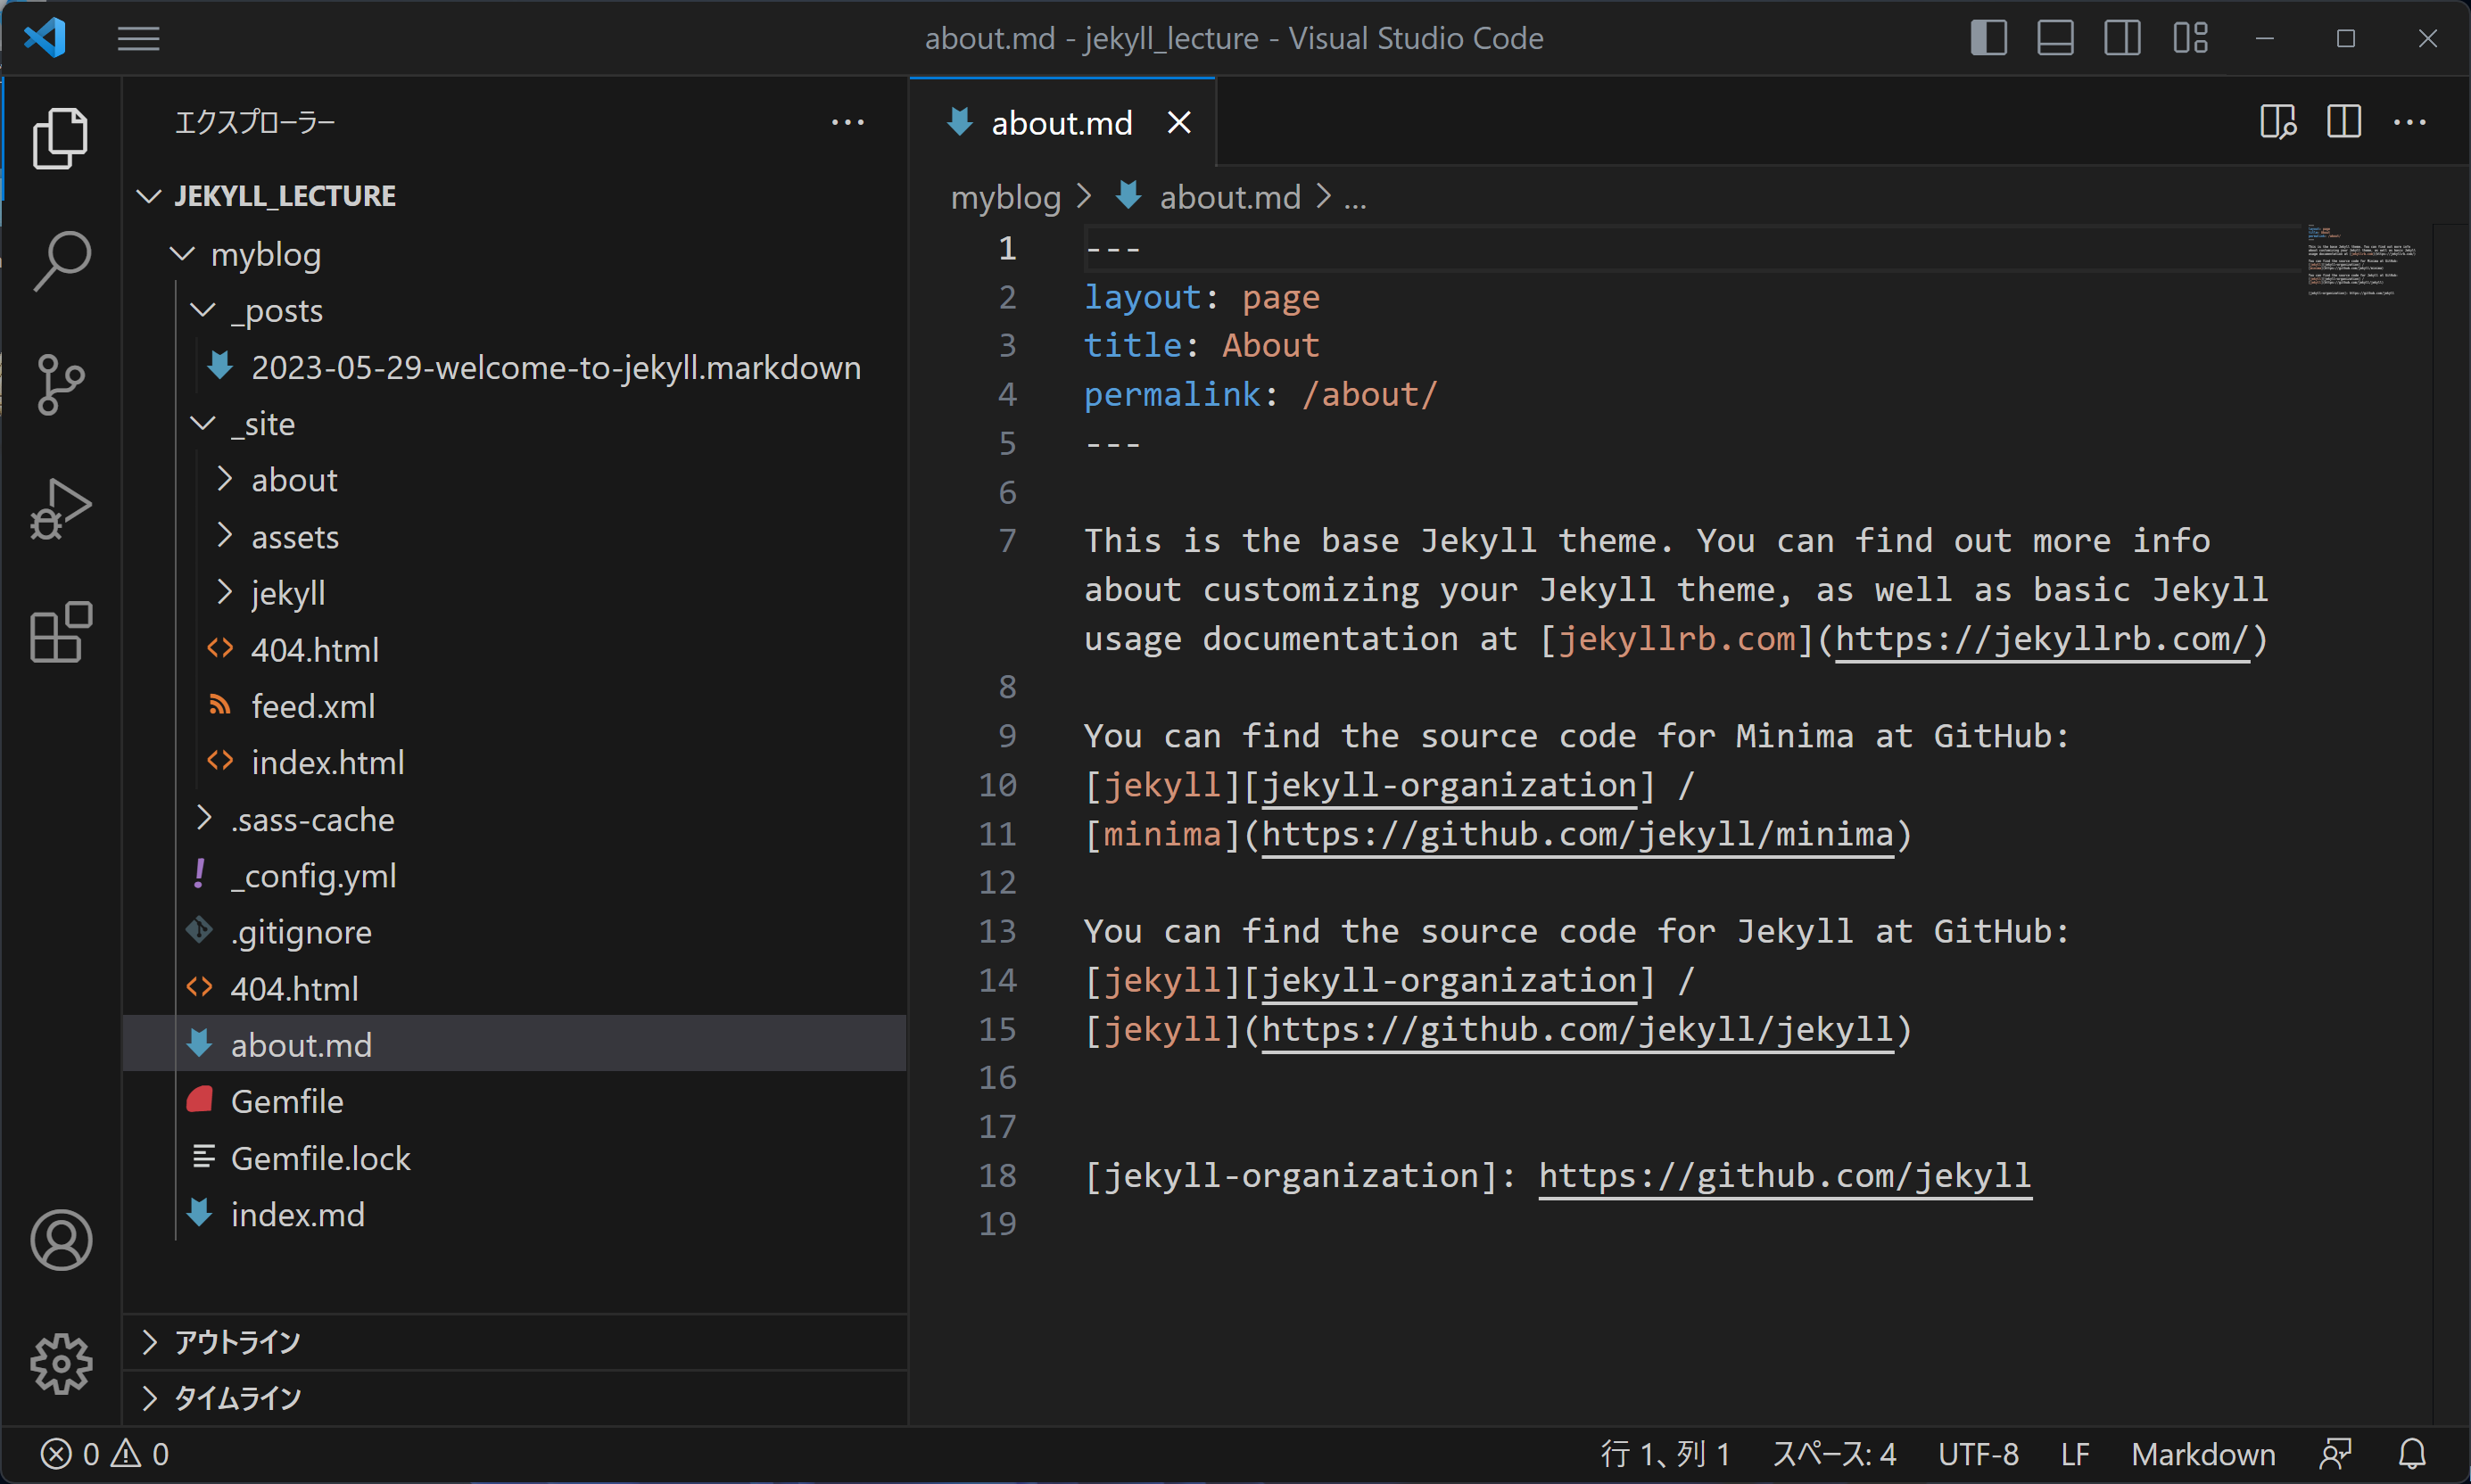Viewport: 2471px width, 1484px height.
Task: Change language mode Markdown
Action: coord(2204,1453)
